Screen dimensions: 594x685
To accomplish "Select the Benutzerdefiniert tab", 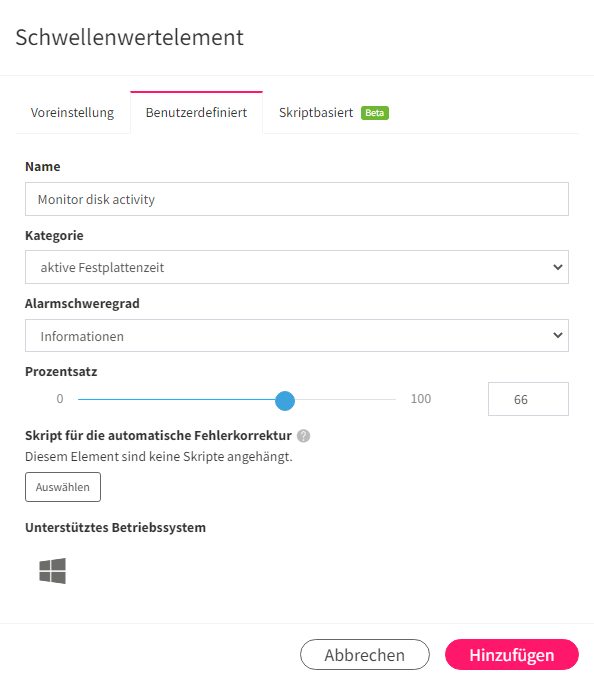I will click(x=197, y=113).
